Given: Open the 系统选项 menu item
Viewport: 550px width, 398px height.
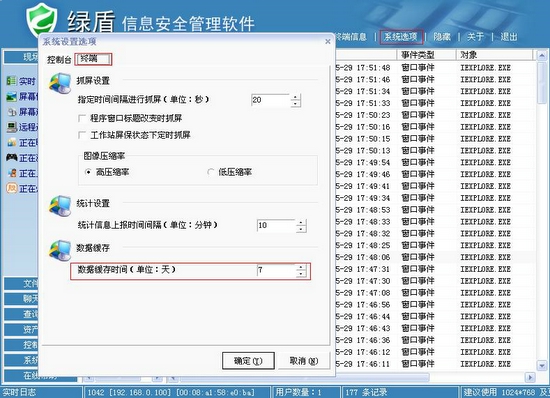Looking at the screenshot, I should pos(401,36).
